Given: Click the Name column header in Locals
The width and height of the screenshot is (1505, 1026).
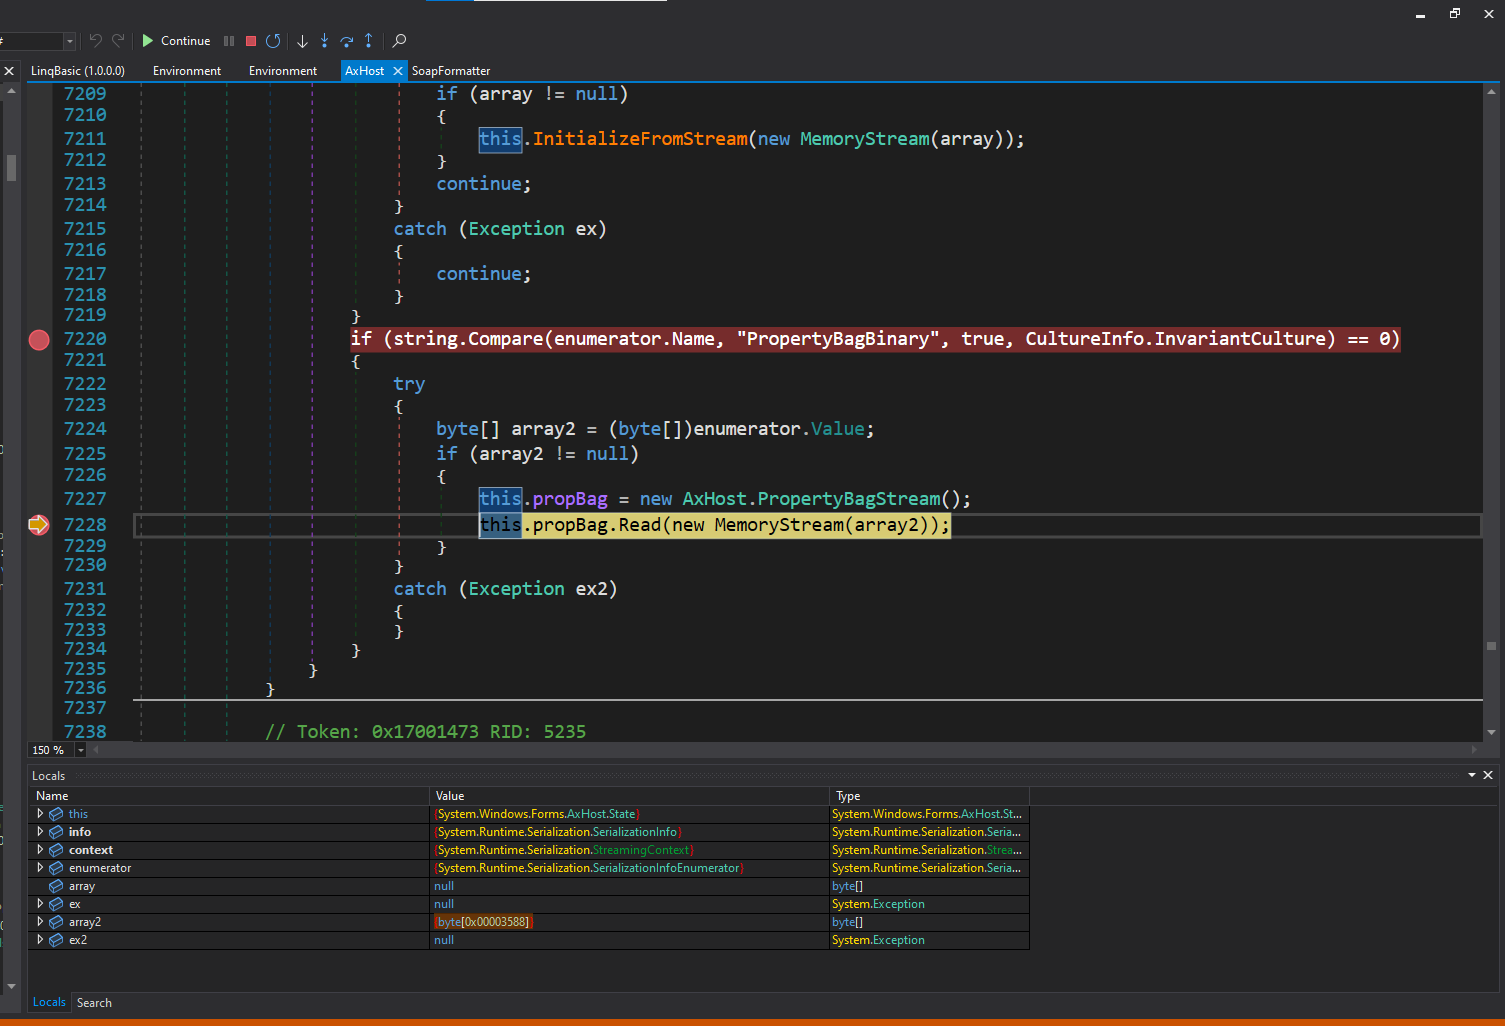Looking at the screenshot, I should [229, 796].
